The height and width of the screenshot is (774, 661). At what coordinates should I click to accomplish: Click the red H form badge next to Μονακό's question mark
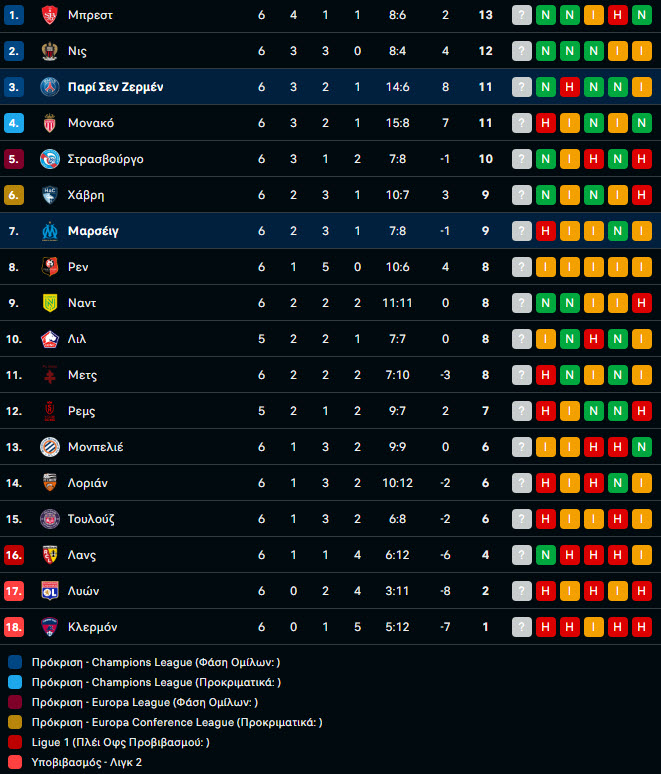pyautogui.click(x=545, y=123)
